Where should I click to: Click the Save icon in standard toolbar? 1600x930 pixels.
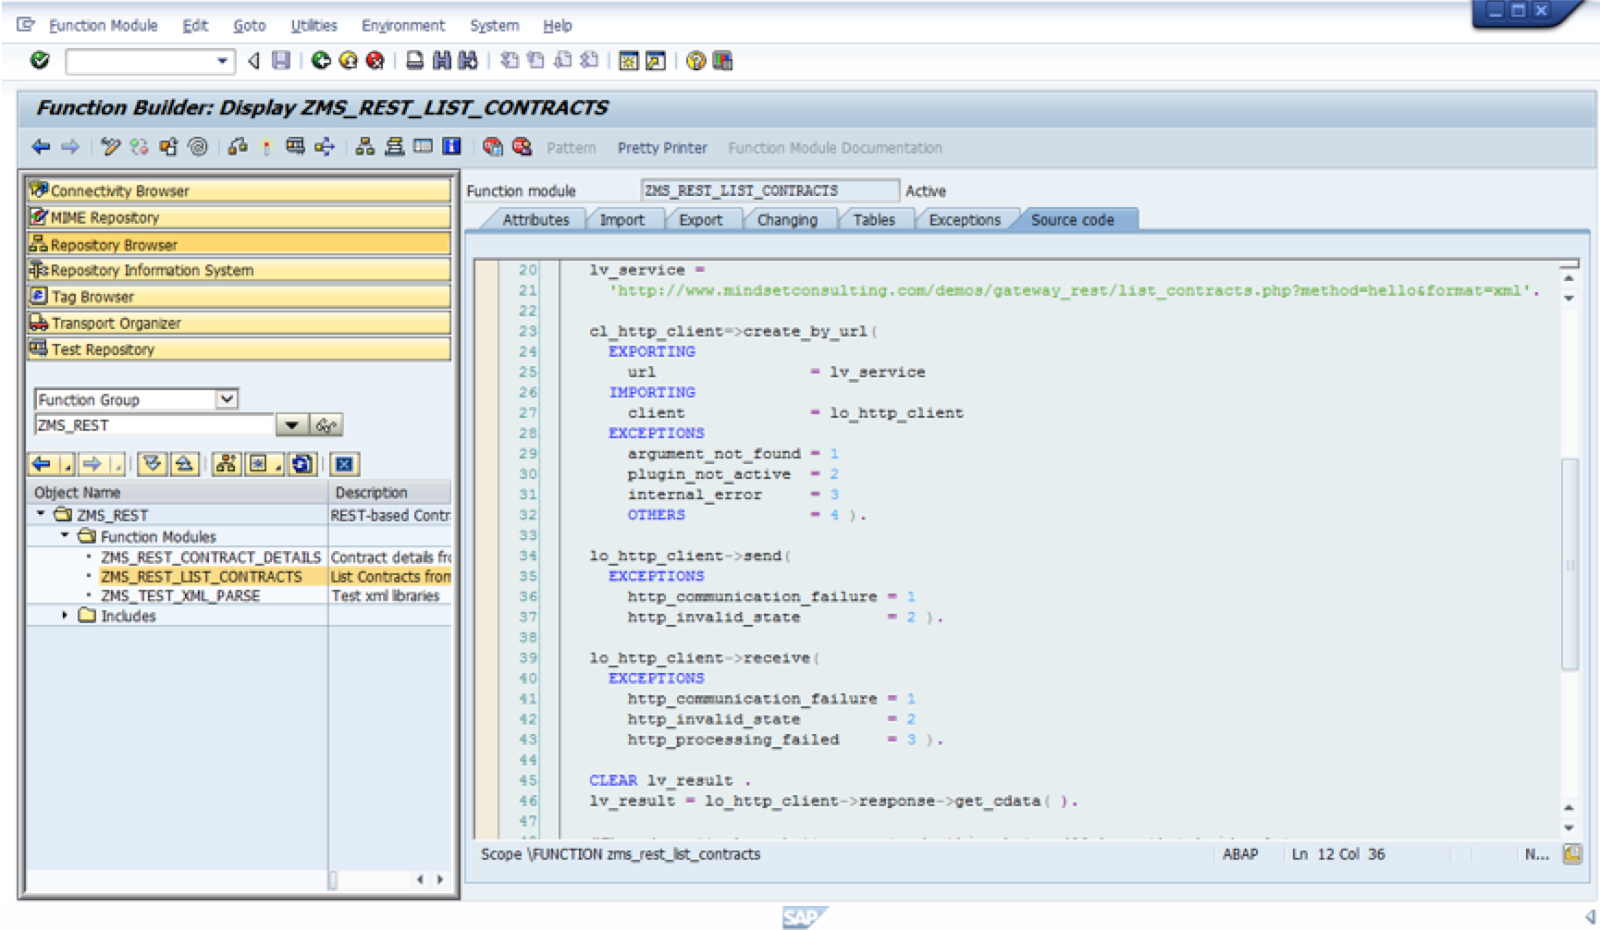pyautogui.click(x=280, y=60)
